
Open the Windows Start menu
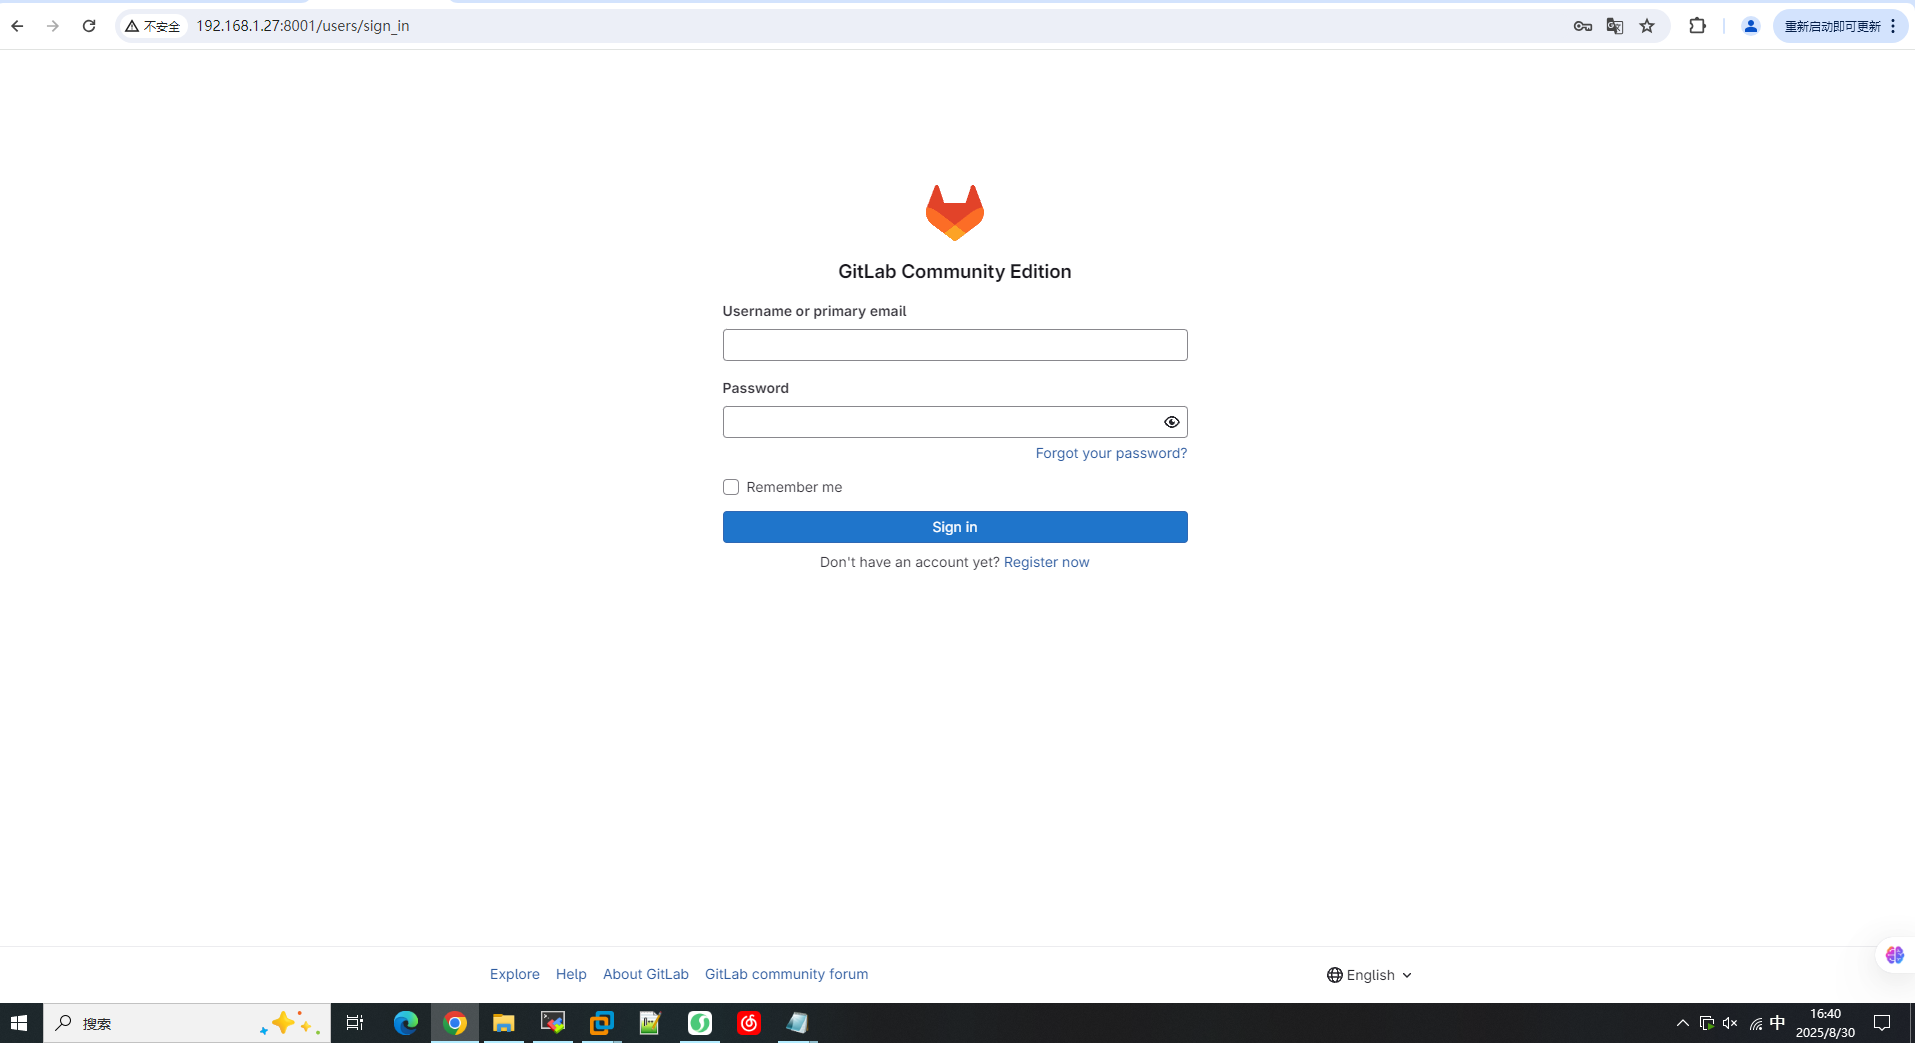19,1023
